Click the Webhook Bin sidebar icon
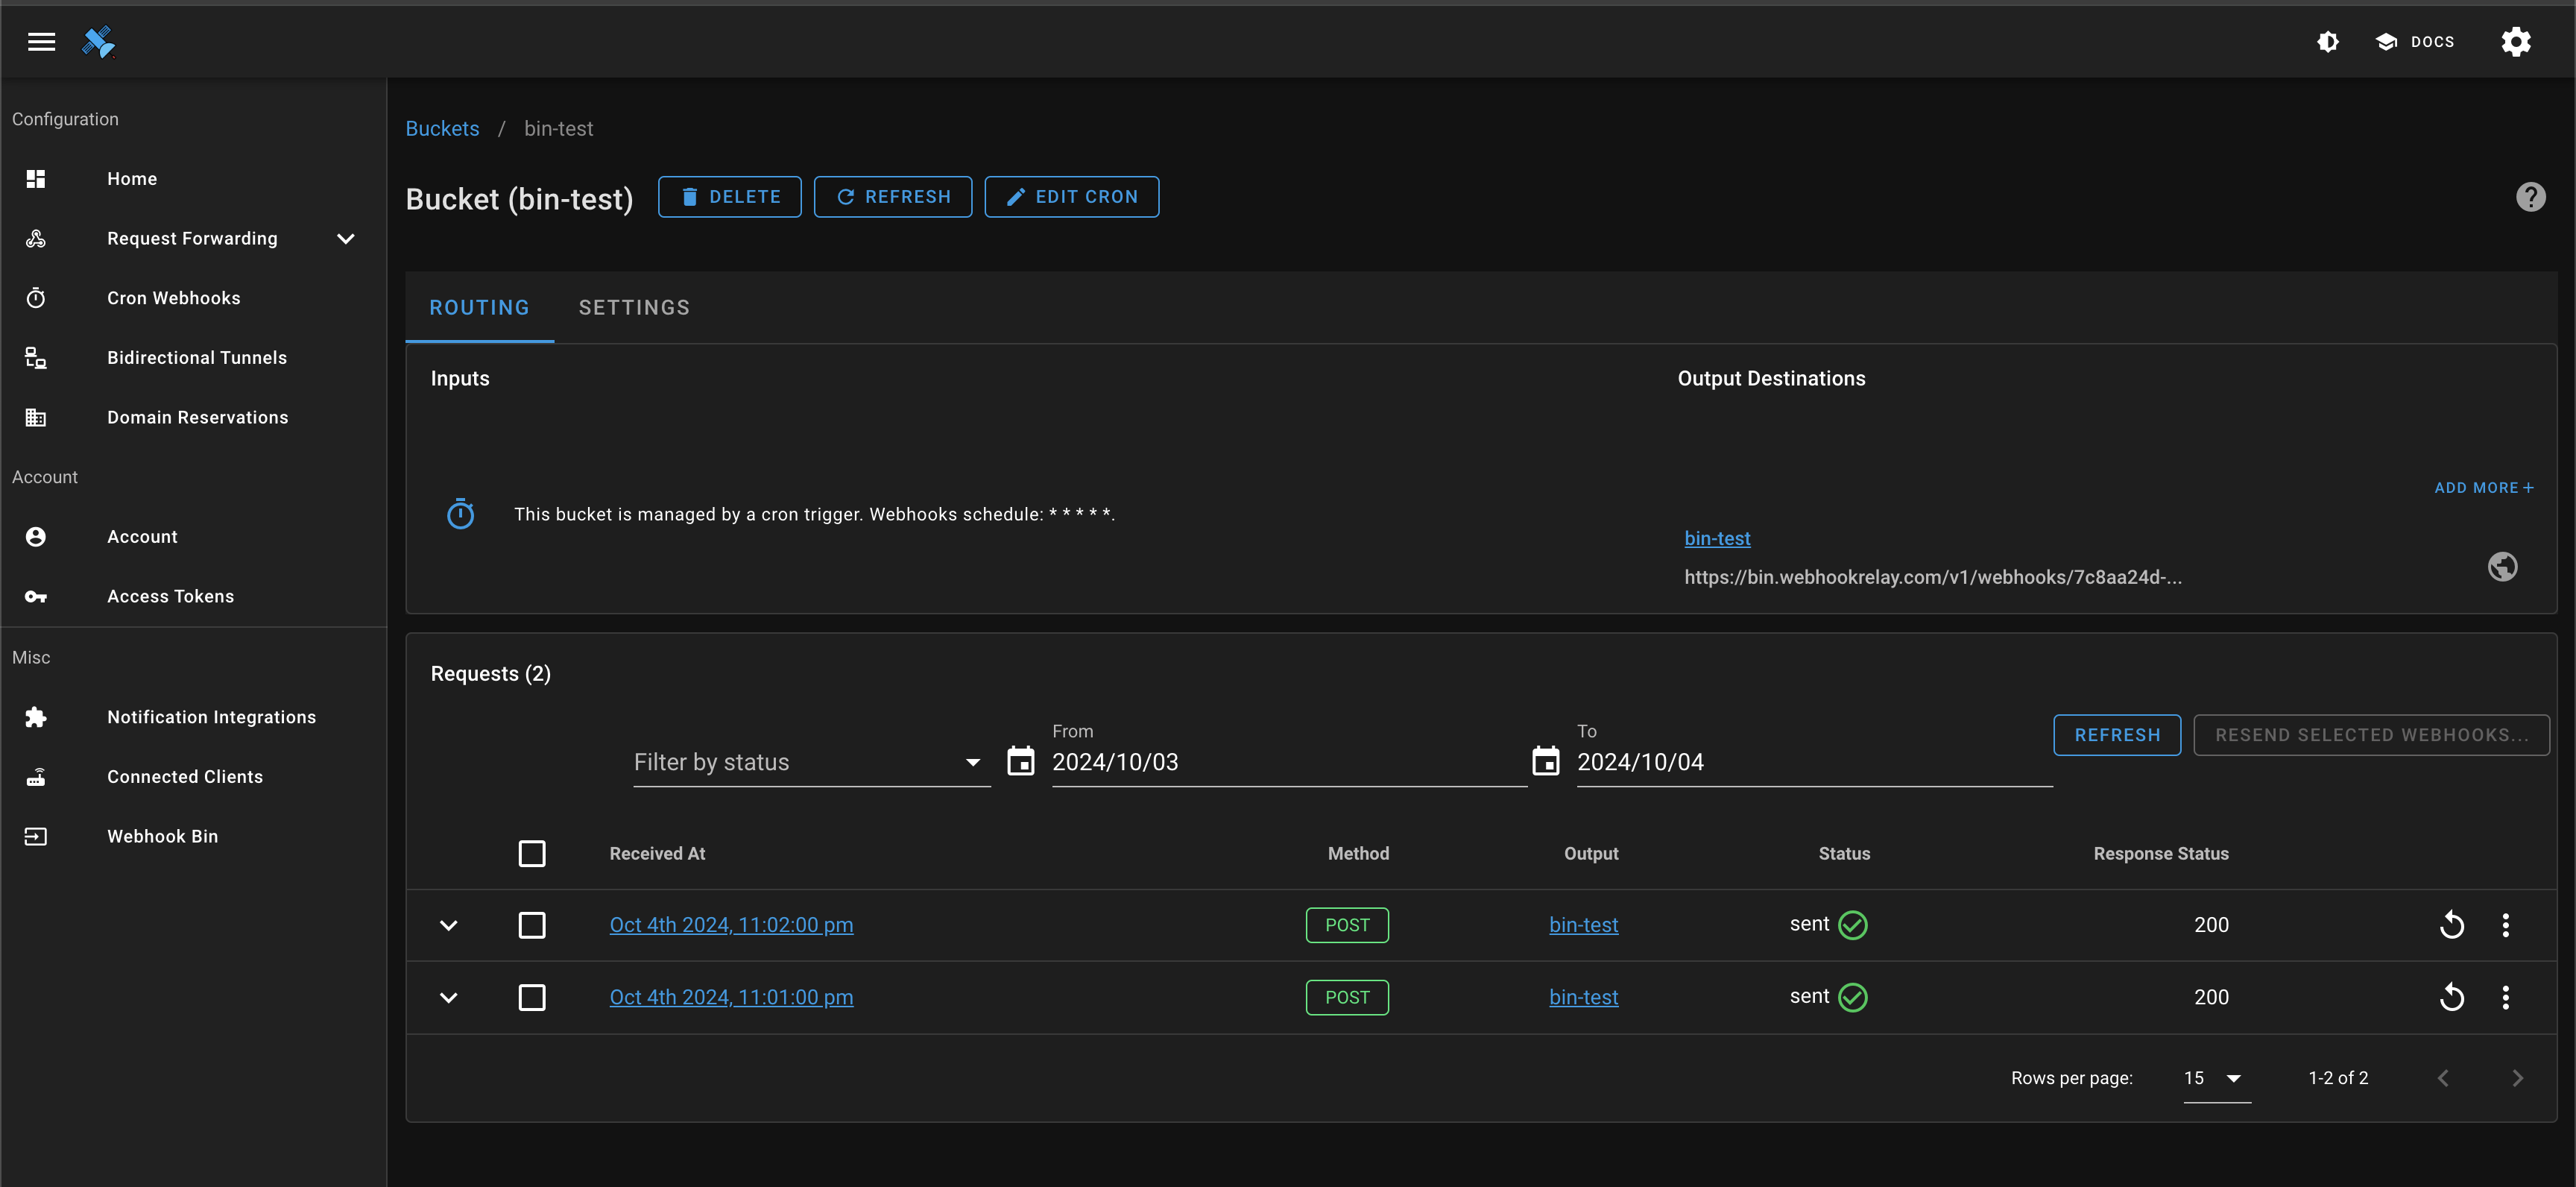 [36, 836]
